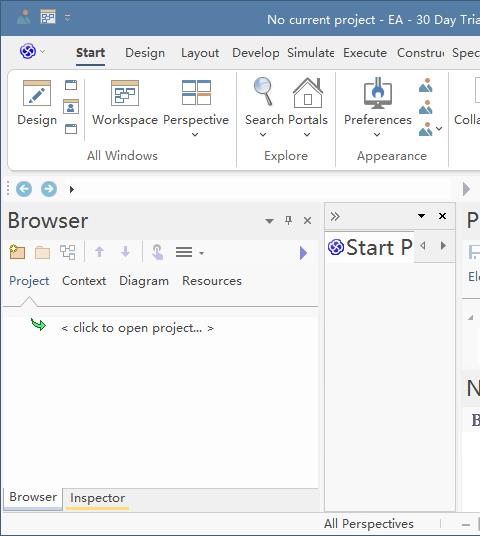Click the bottom visual style icon in Appearance

click(x=426, y=129)
